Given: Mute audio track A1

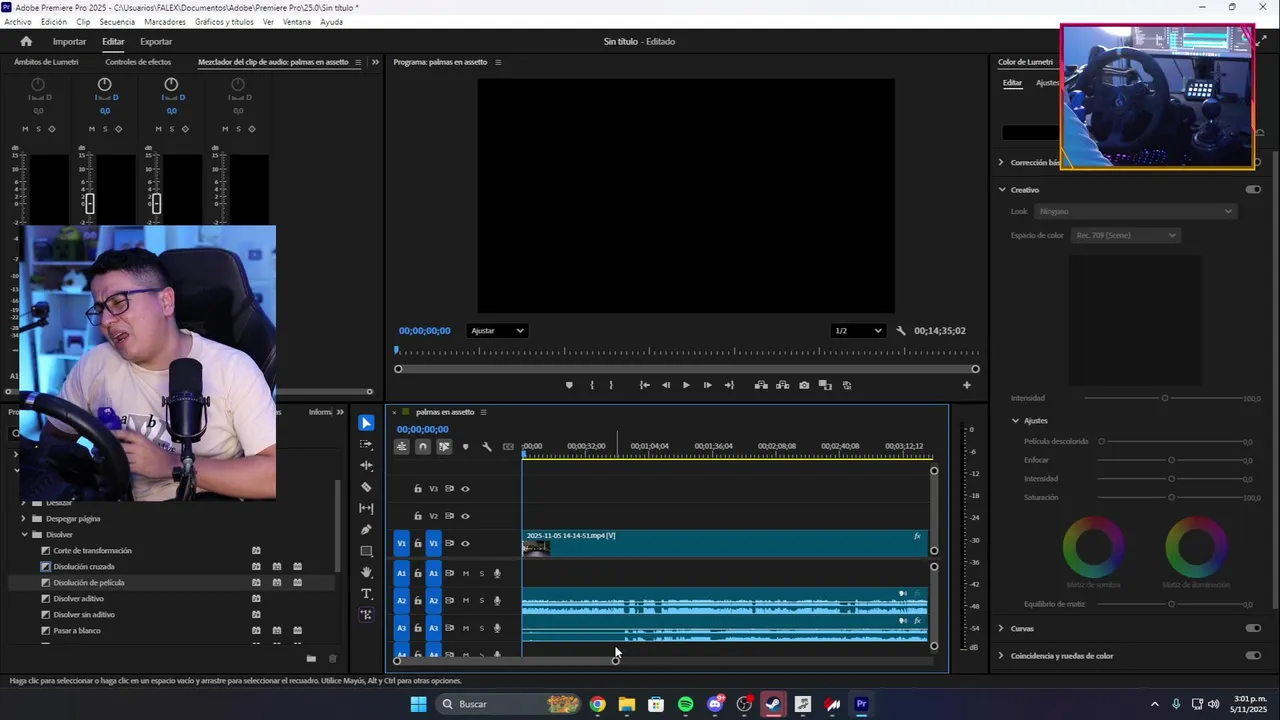Looking at the screenshot, I should tap(465, 573).
